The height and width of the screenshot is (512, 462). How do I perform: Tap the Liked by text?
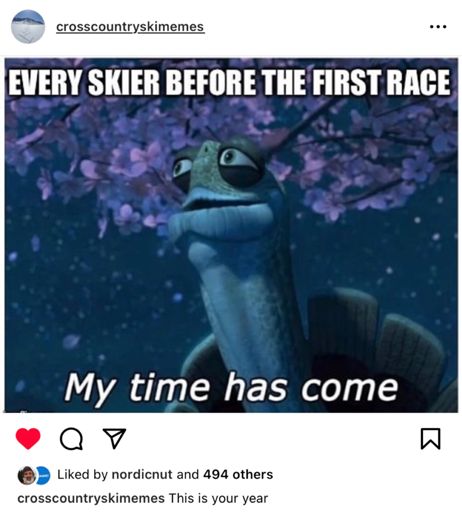tap(83, 474)
